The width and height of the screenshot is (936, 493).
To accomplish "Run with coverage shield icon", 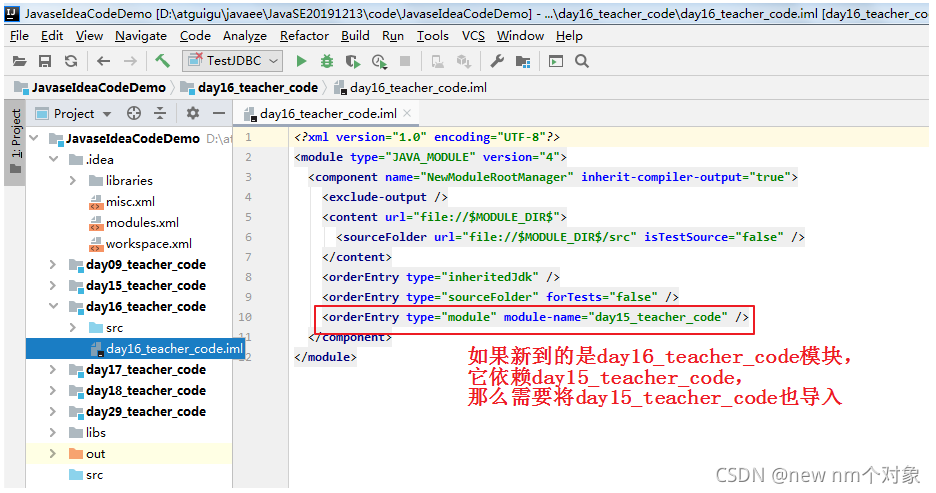I will [x=353, y=61].
